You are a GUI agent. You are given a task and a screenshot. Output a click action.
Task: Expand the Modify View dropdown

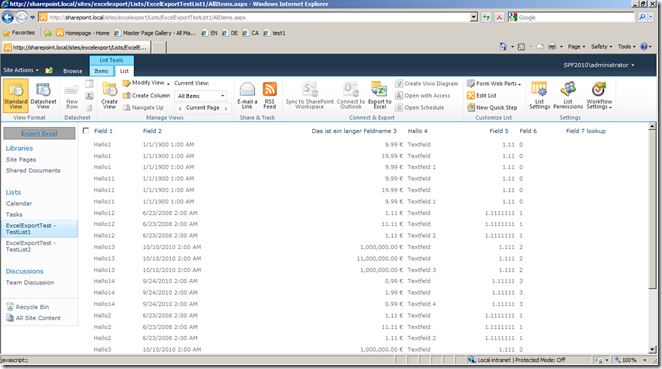pyautogui.click(x=168, y=84)
